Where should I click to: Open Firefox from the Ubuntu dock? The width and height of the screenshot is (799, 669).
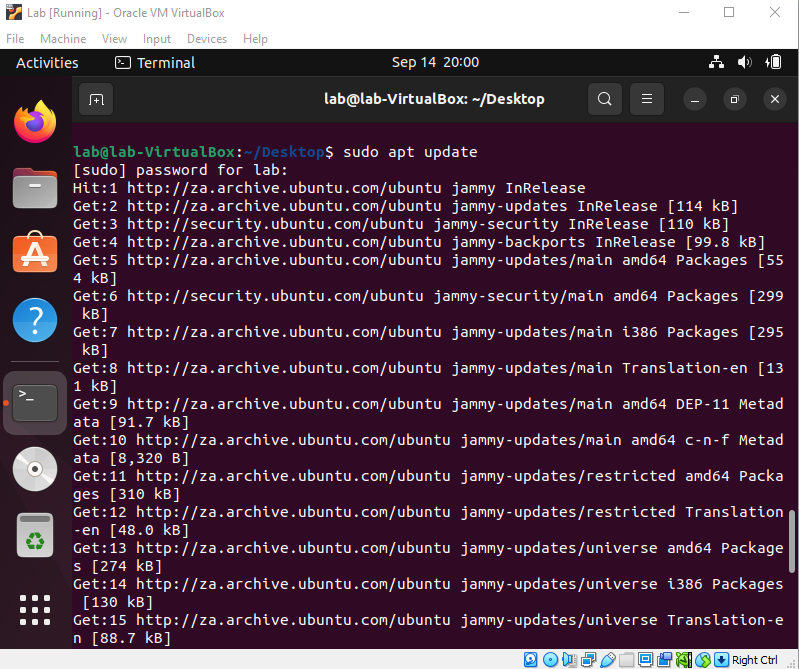tap(35, 122)
